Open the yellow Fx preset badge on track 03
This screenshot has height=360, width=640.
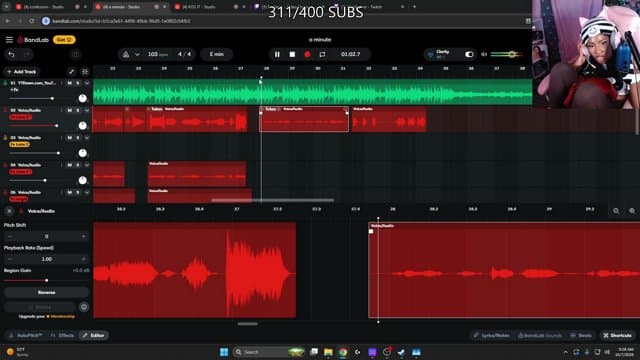[20, 144]
